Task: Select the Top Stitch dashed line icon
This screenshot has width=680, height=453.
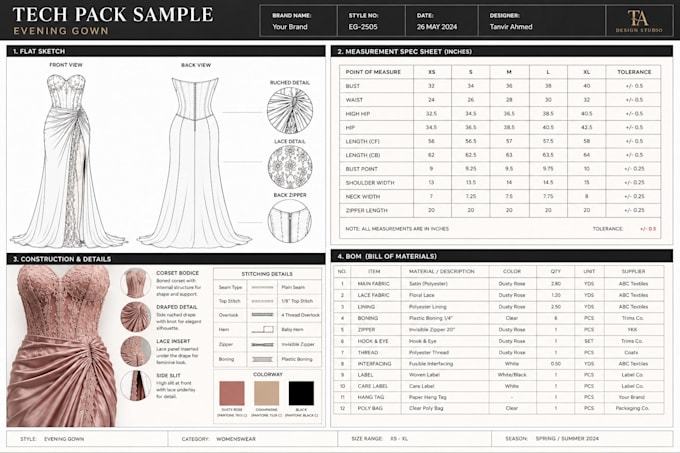Action: (262, 301)
